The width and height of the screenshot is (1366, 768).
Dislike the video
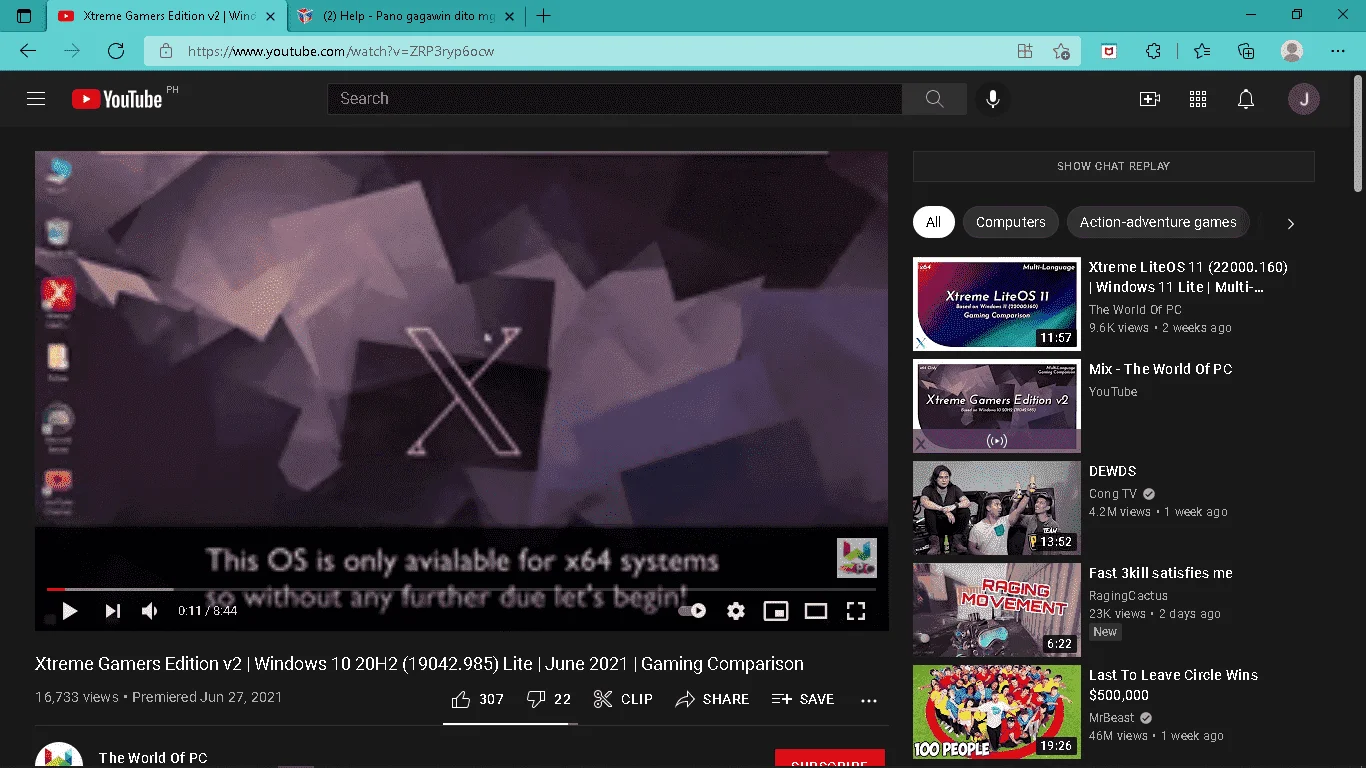[x=548, y=699]
